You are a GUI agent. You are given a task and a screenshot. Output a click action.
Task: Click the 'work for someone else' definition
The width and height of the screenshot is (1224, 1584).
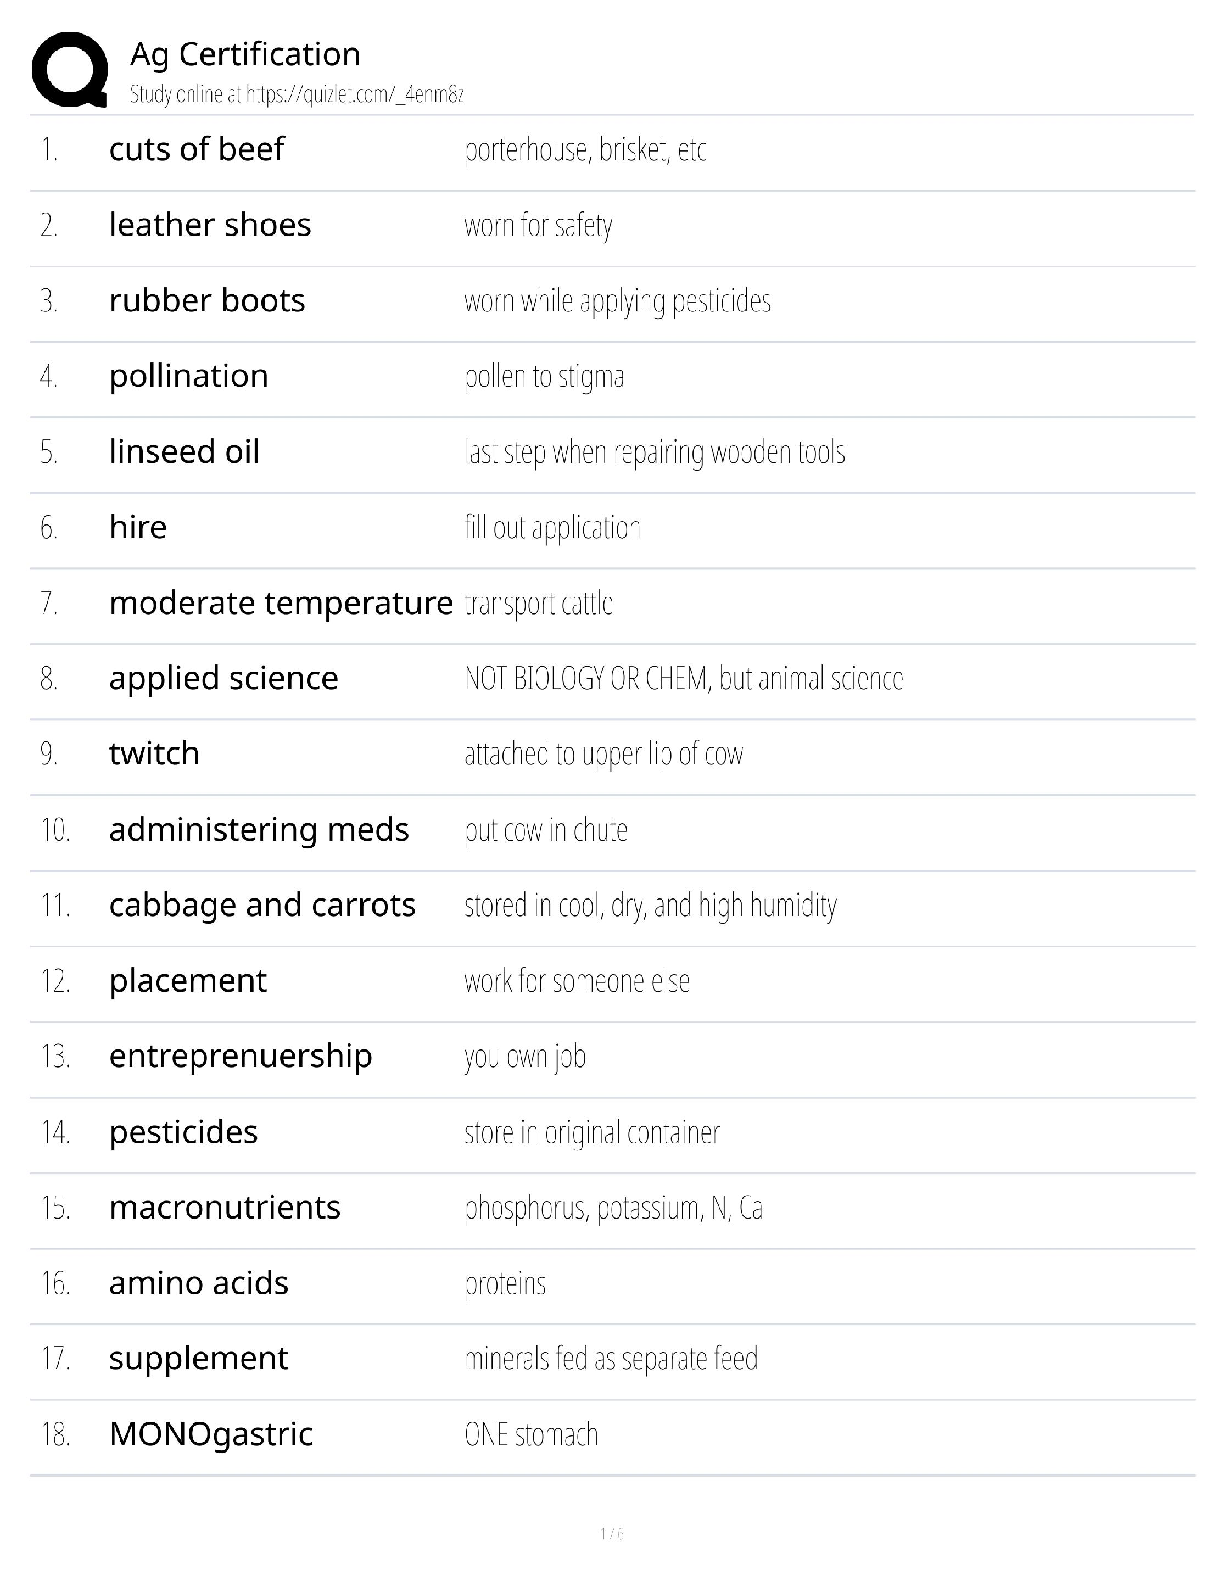click(577, 981)
